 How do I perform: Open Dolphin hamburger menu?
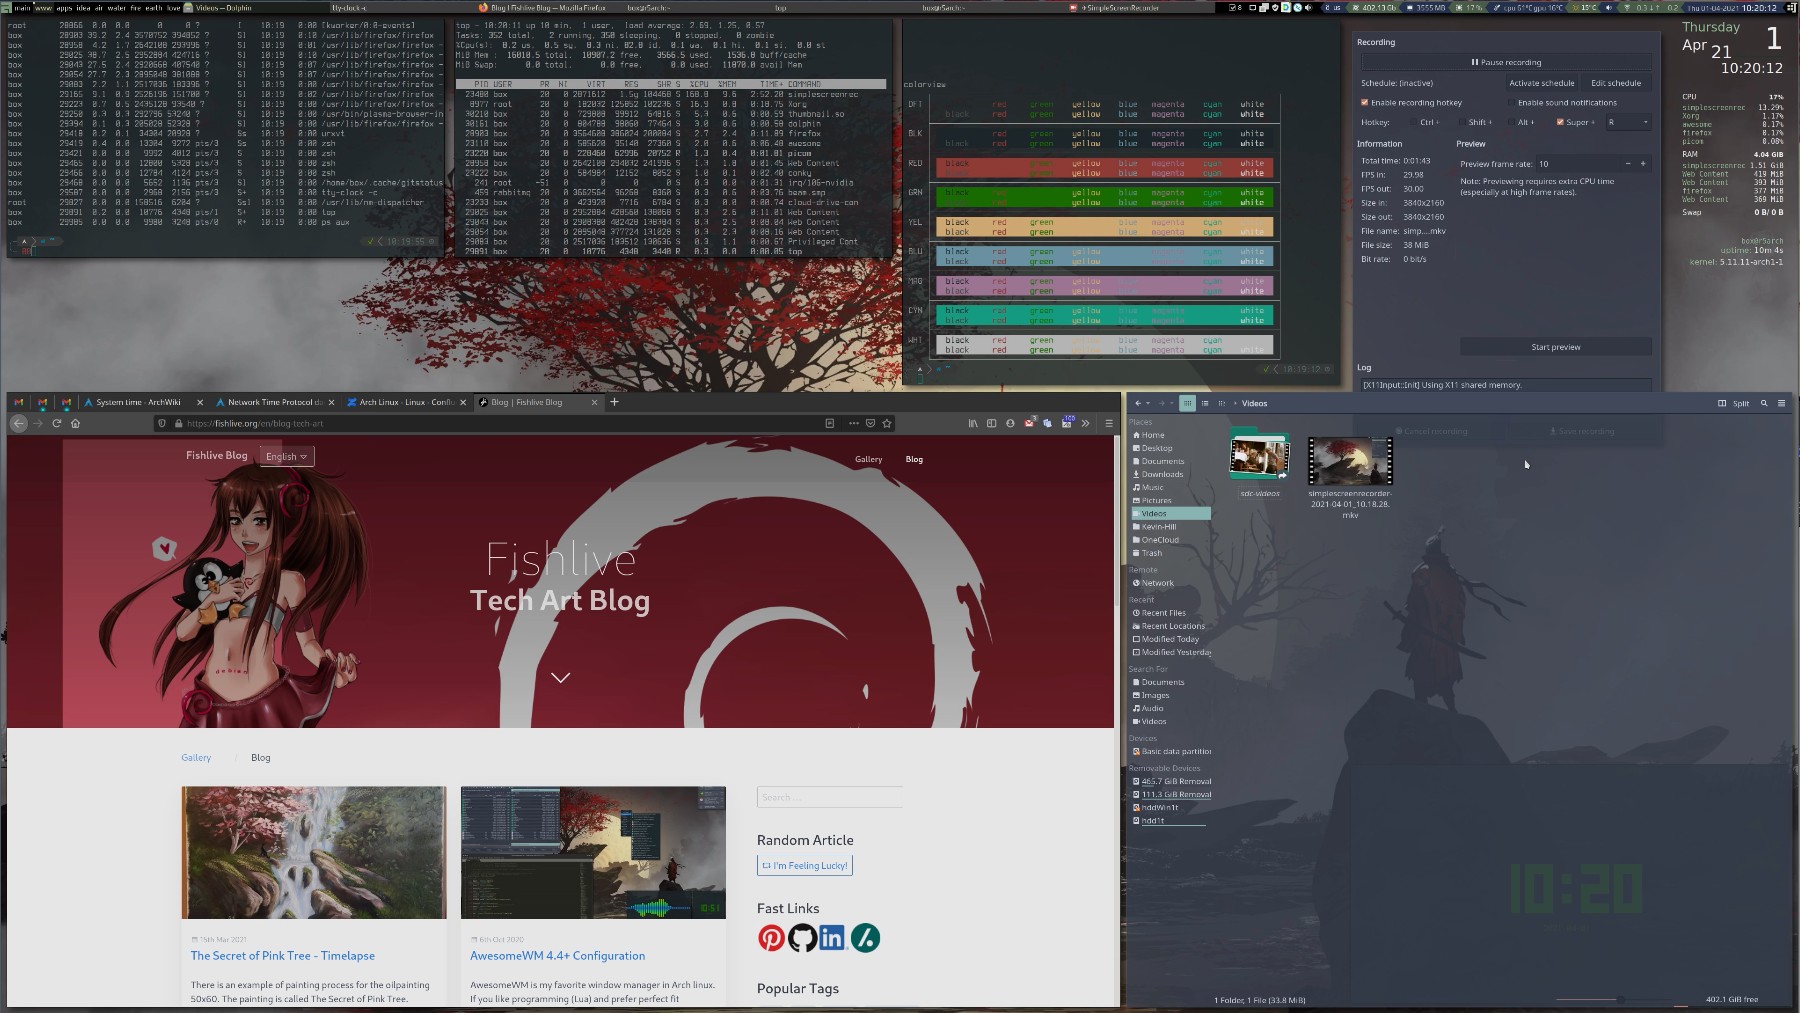tap(1781, 403)
